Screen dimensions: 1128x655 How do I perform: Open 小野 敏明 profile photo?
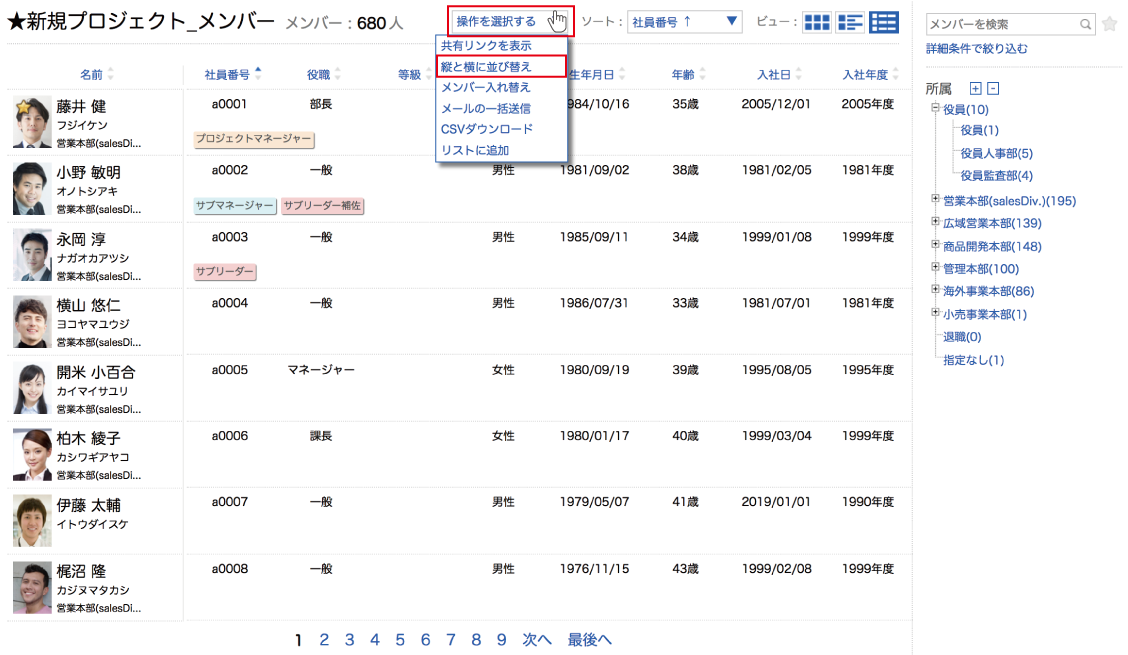32,189
